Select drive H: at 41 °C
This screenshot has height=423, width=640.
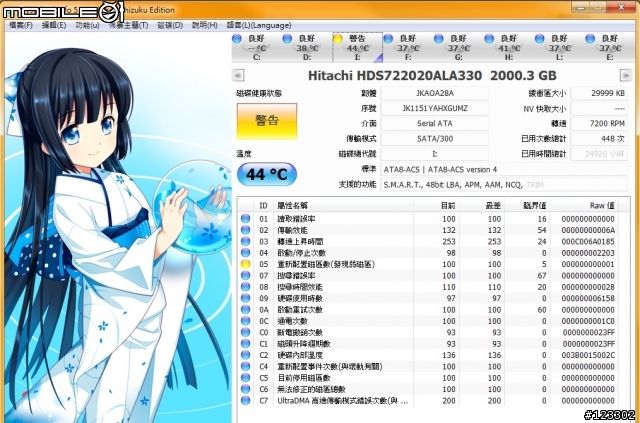(x=509, y=47)
